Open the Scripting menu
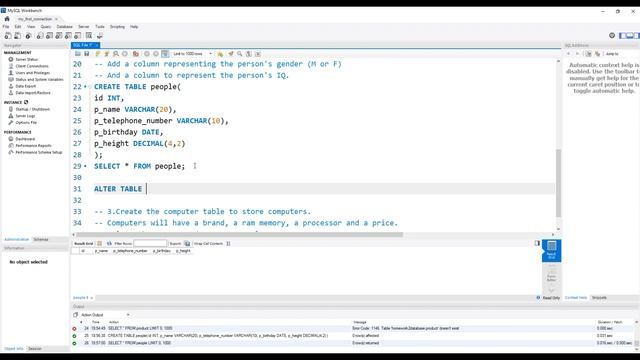The image size is (640, 360). (117, 27)
